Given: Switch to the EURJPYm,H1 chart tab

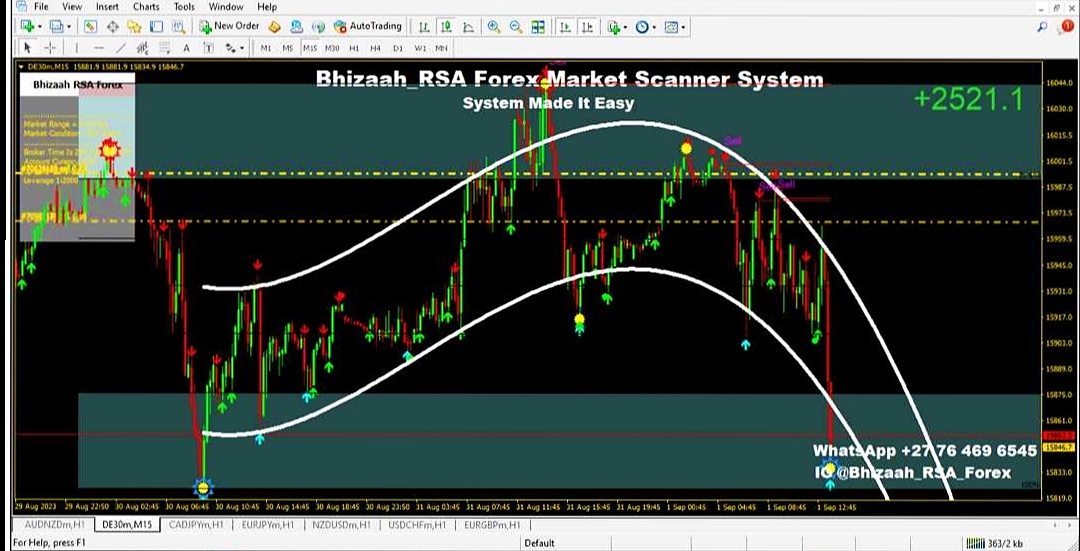Looking at the screenshot, I should (268, 525).
